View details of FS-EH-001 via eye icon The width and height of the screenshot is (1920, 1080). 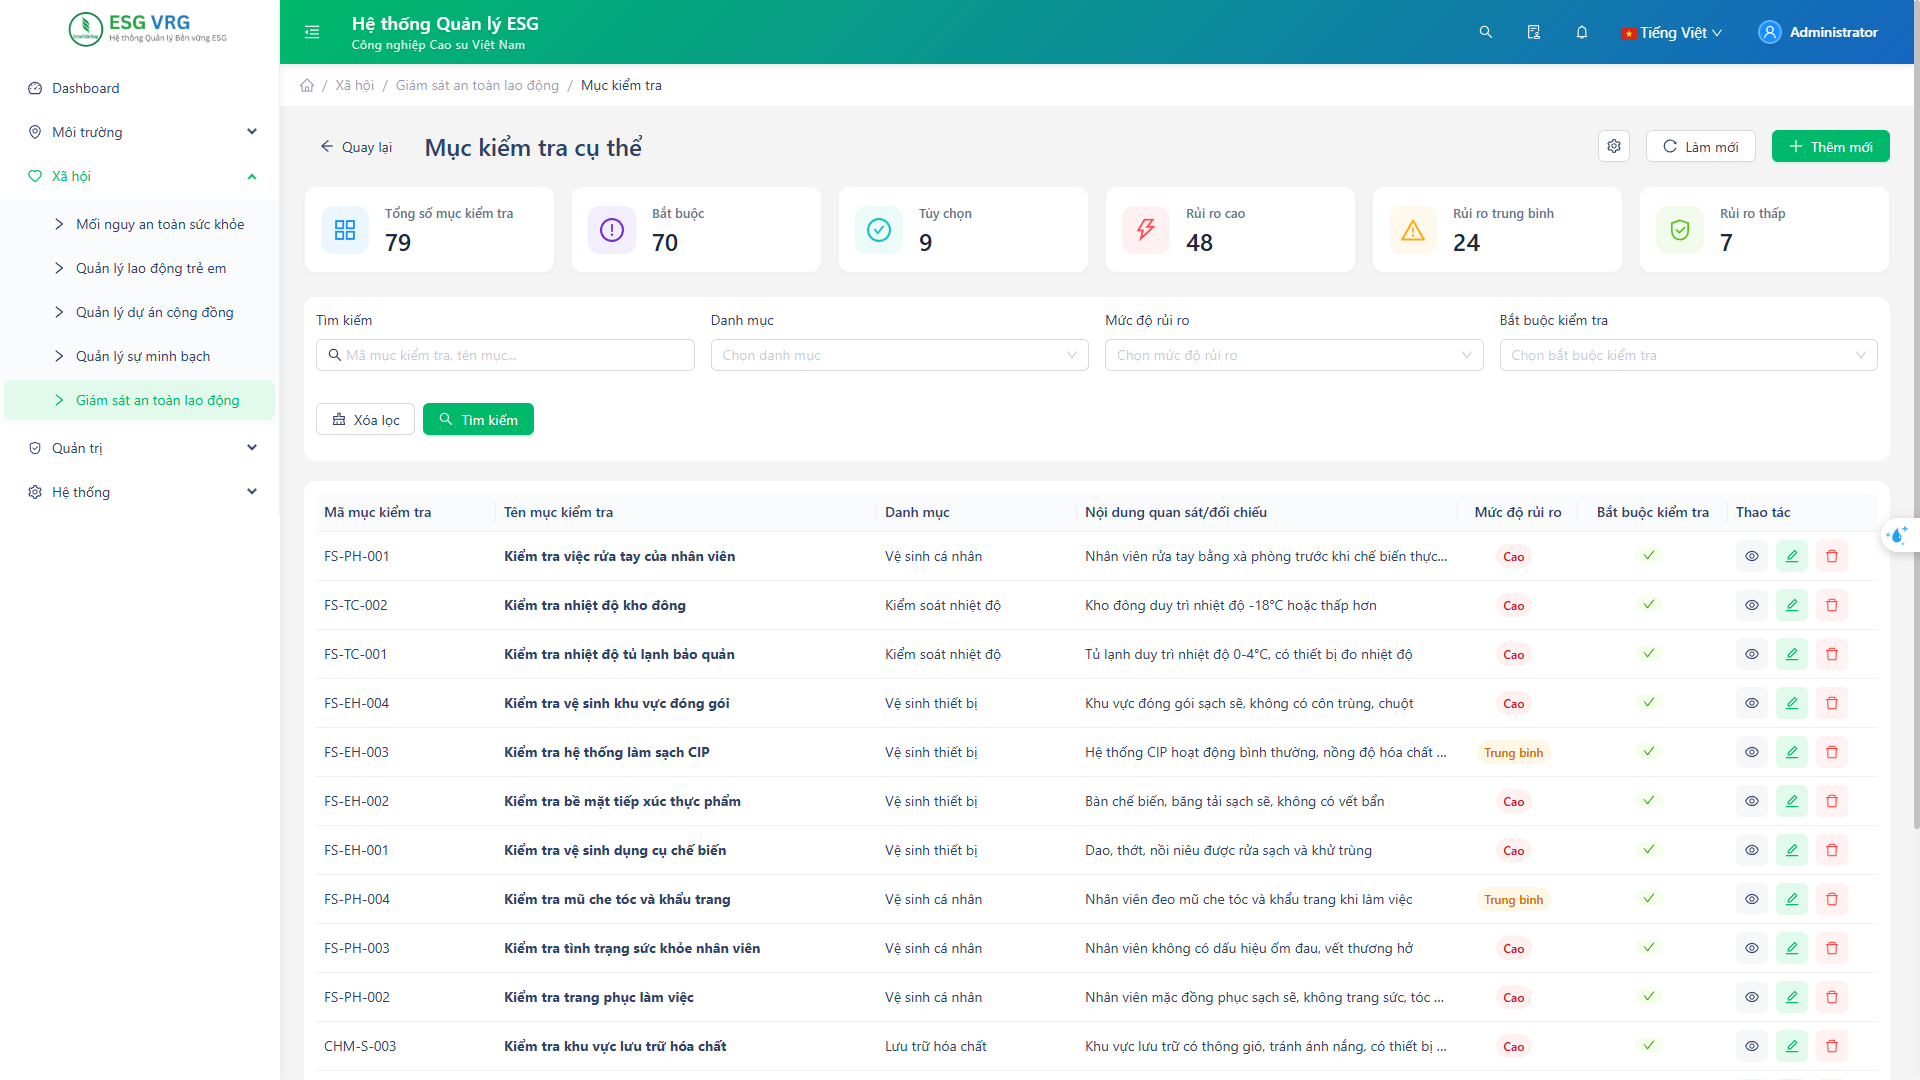click(x=1752, y=850)
